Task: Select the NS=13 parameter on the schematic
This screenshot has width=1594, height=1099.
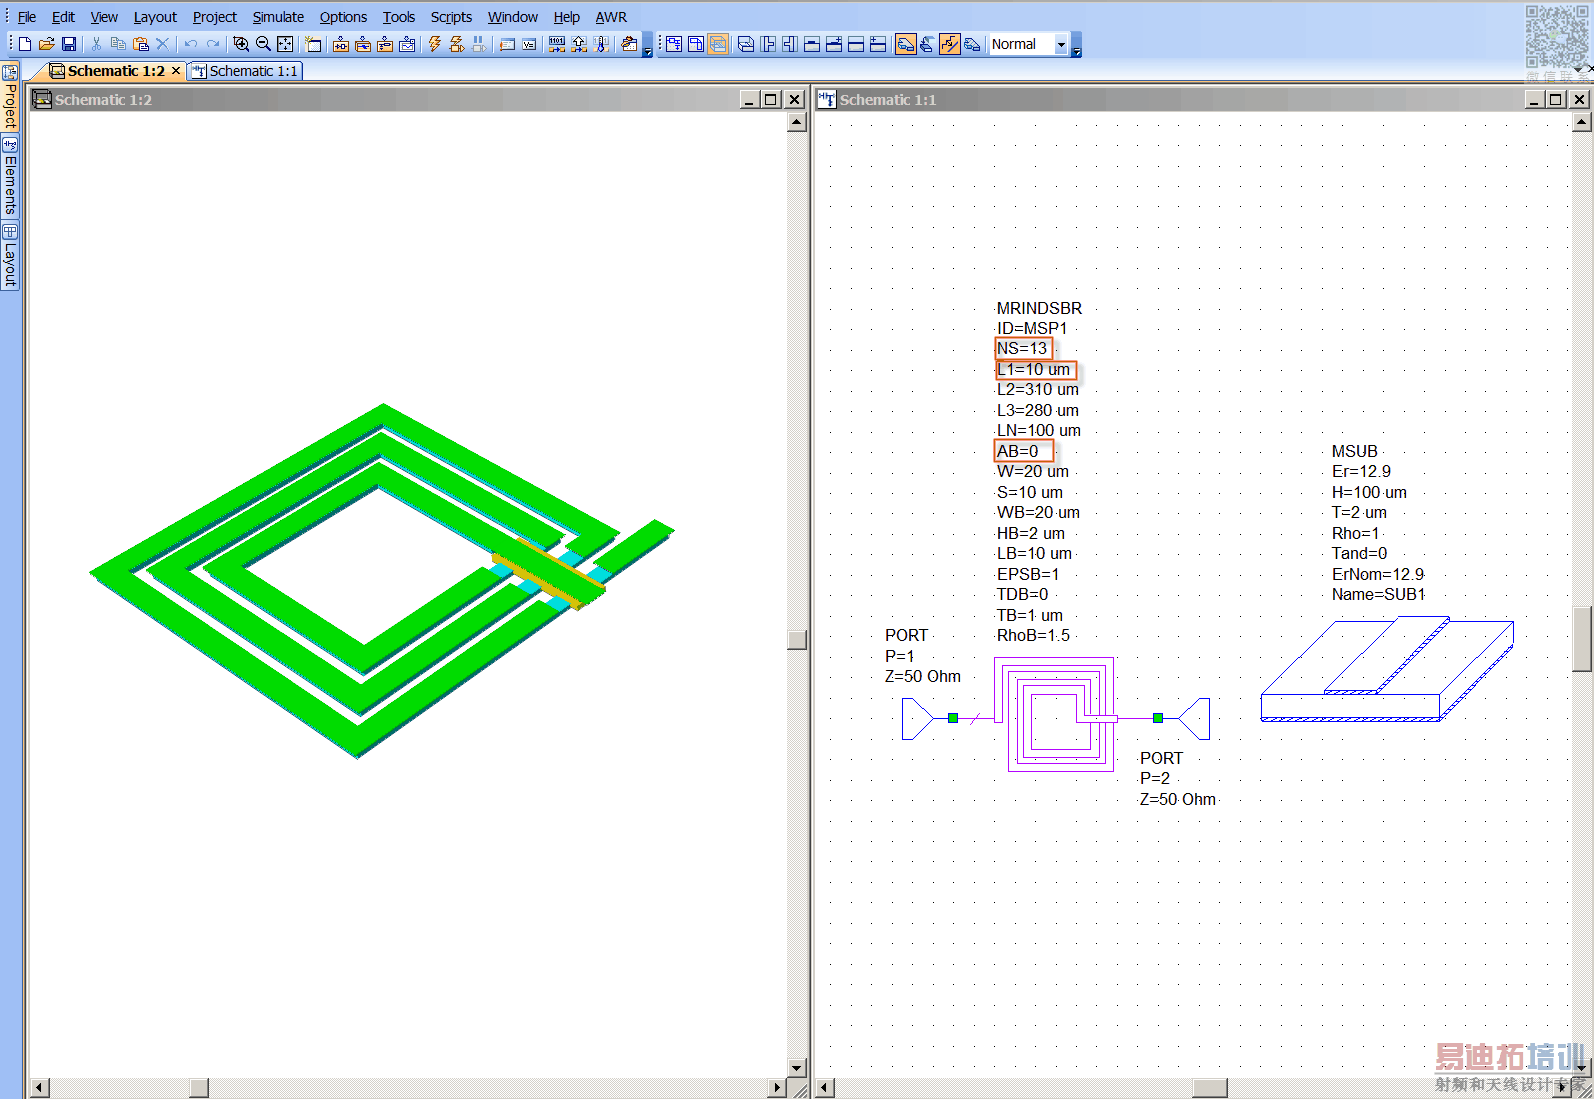Action: (x=1022, y=348)
